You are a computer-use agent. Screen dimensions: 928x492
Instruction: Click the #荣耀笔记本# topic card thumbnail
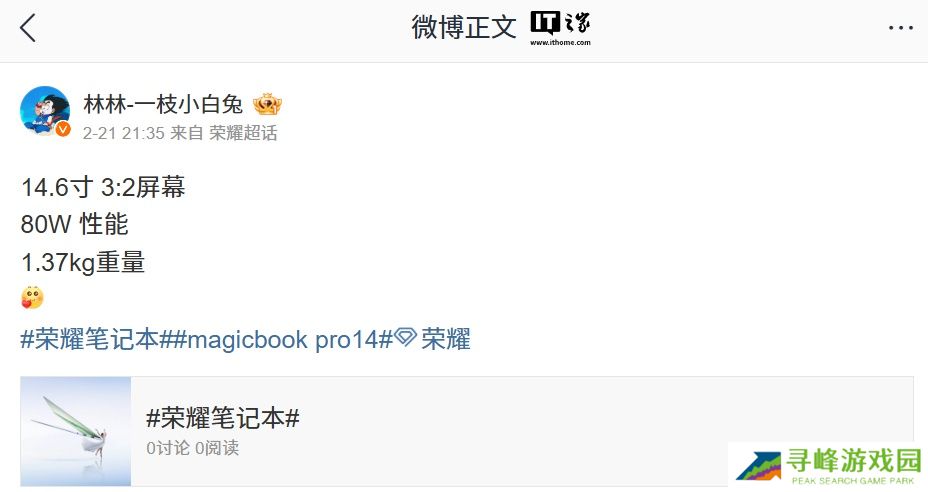point(76,431)
